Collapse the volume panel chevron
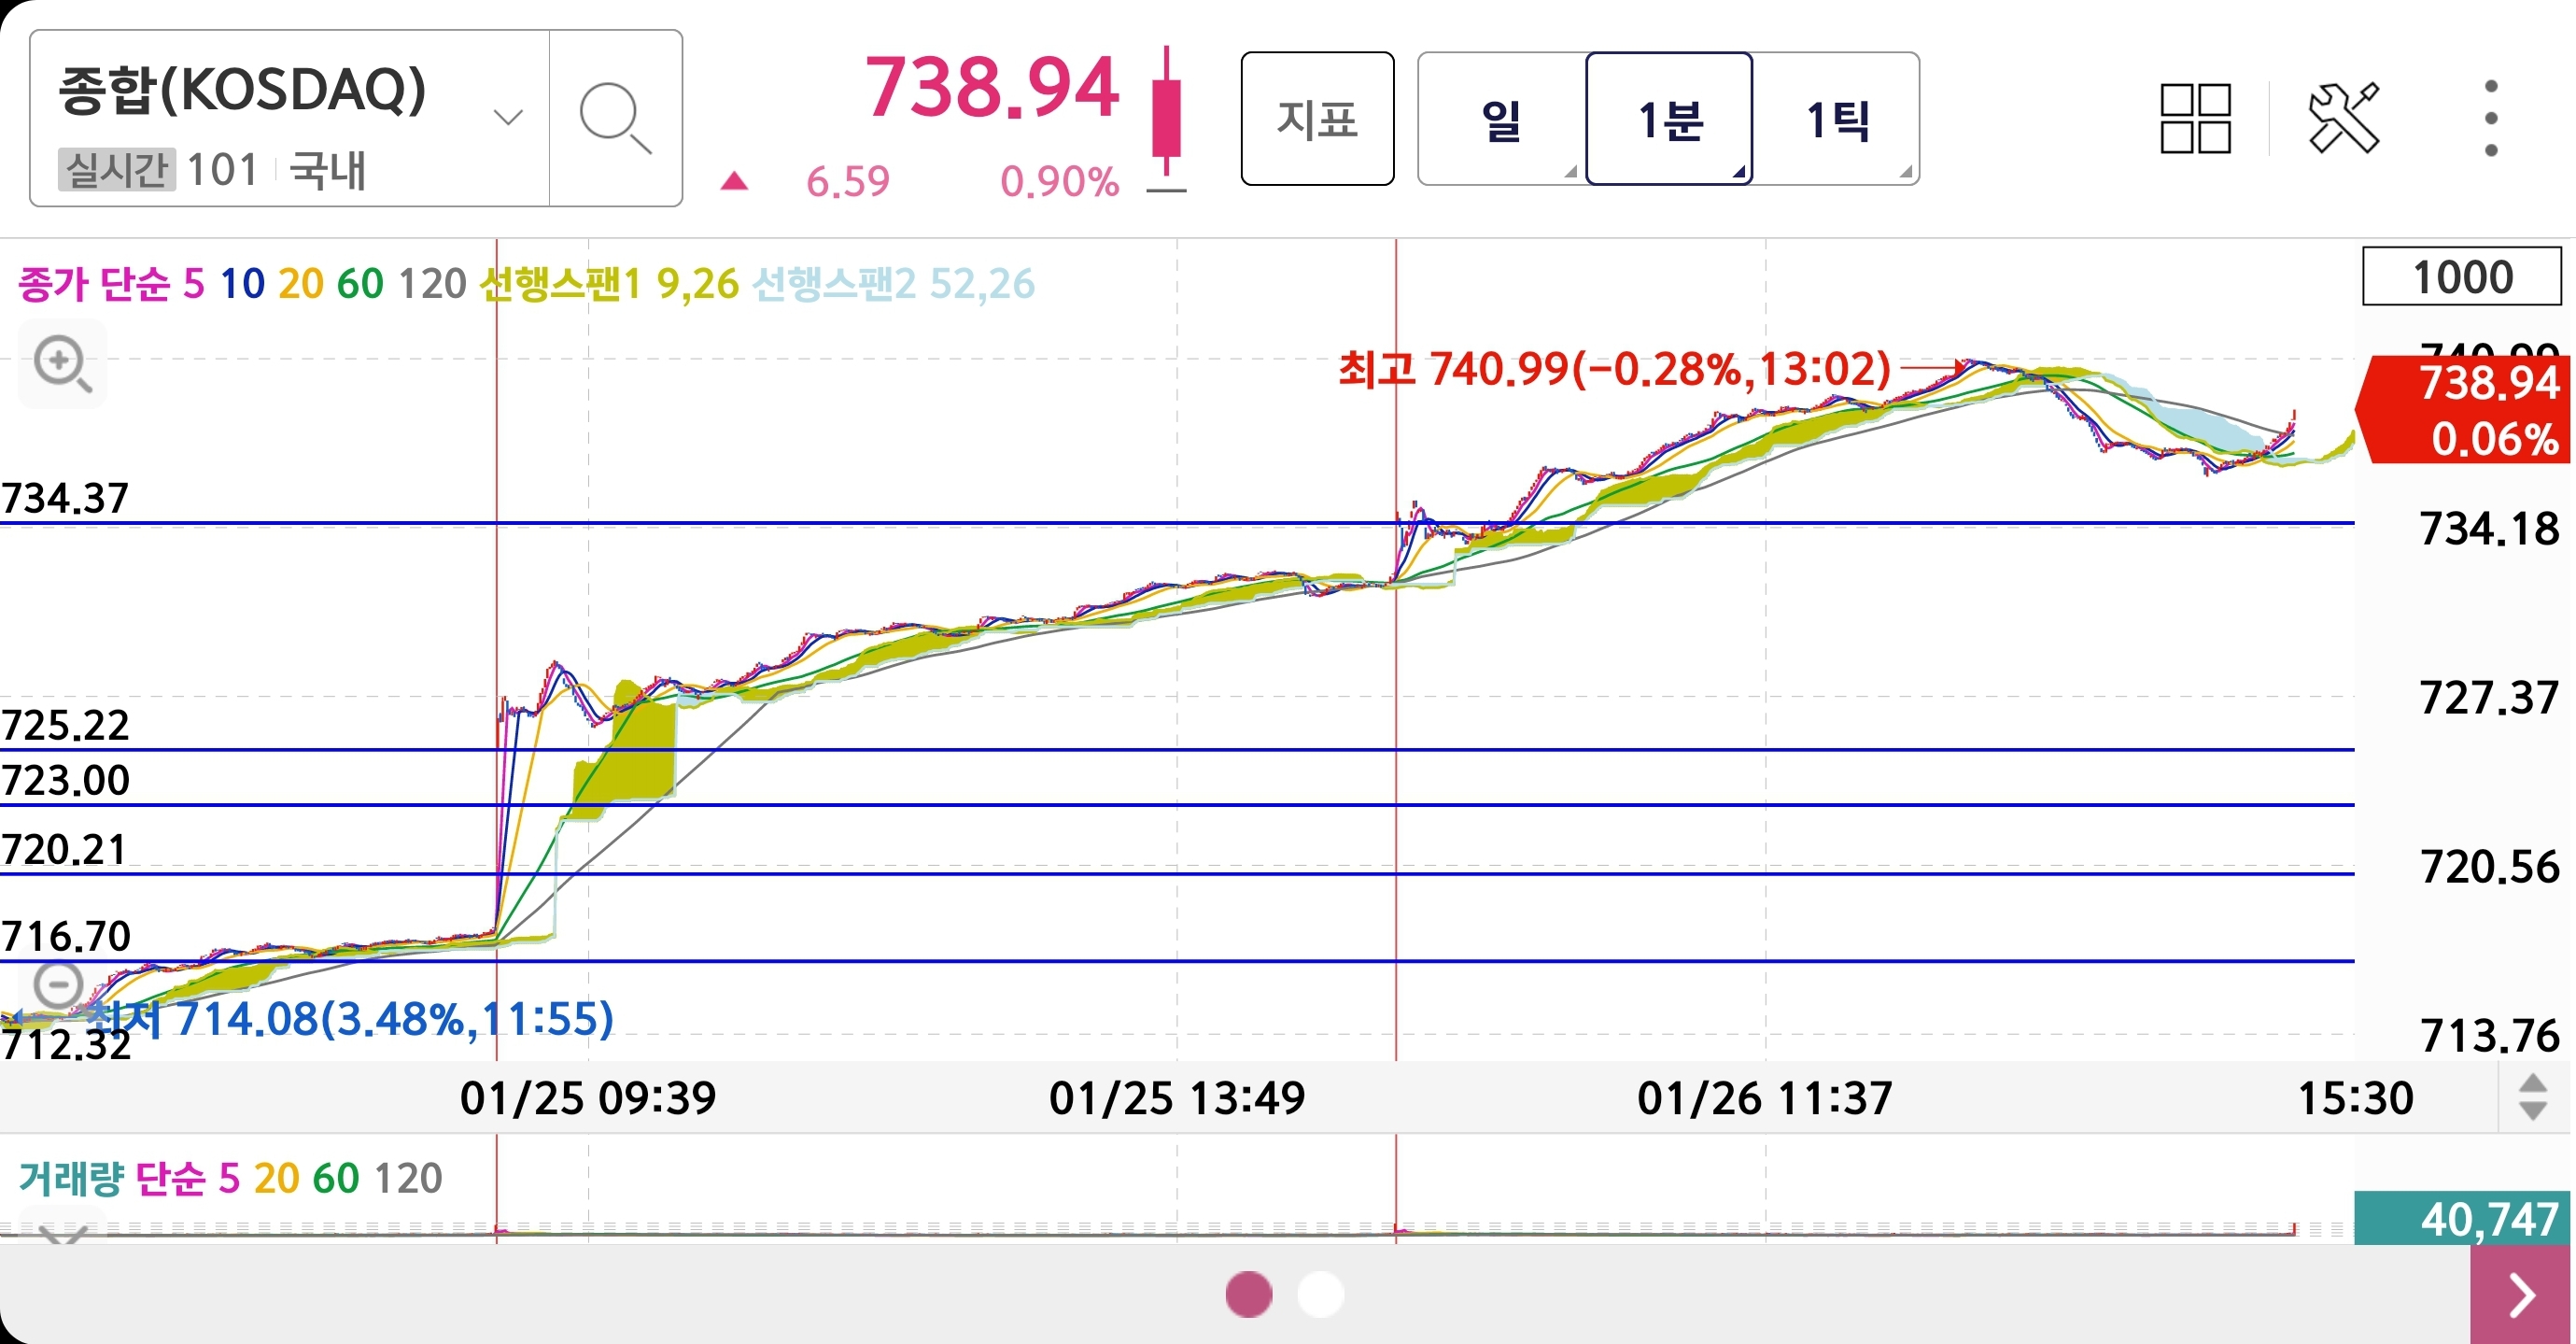 pyautogui.click(x=62, y=1232)
